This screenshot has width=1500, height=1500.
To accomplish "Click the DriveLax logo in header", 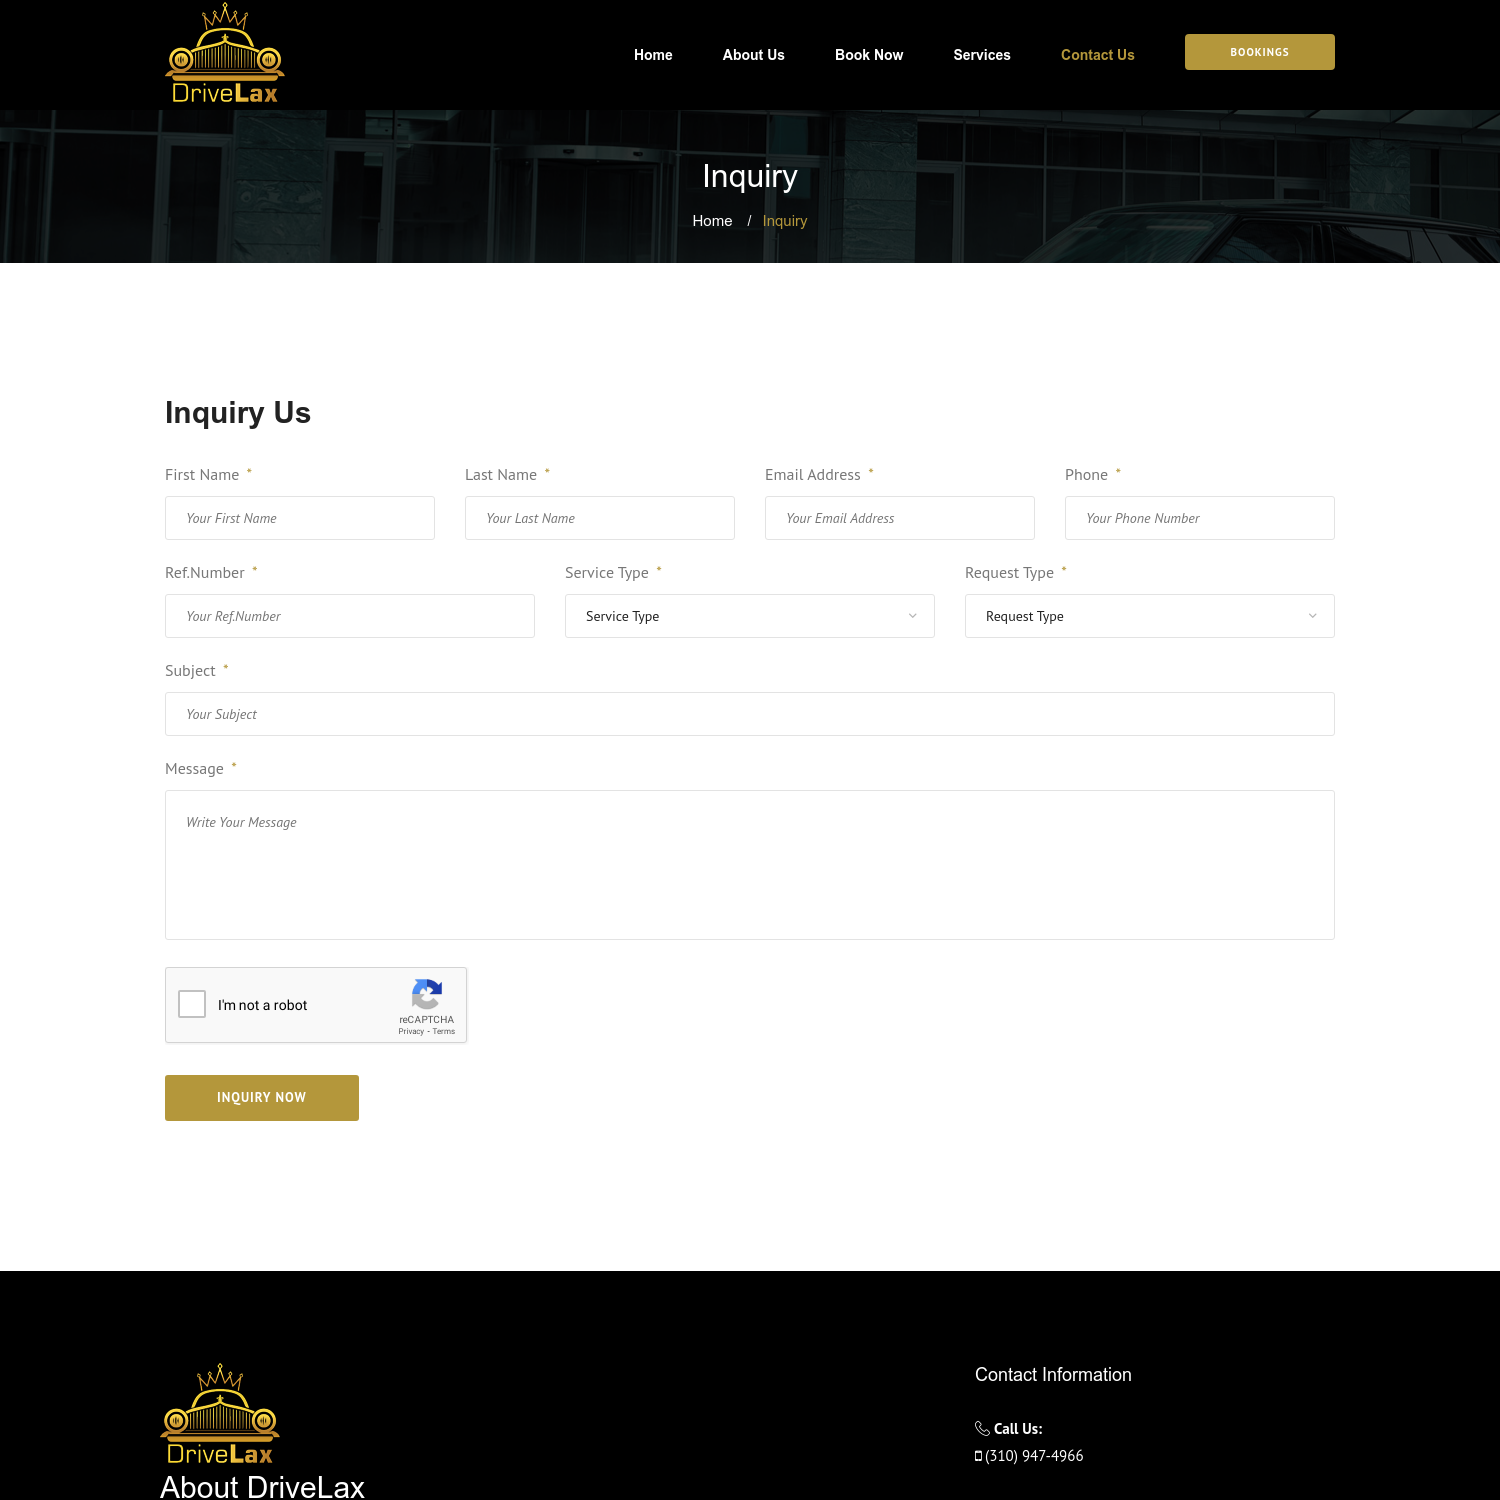I will pos(225,54).
